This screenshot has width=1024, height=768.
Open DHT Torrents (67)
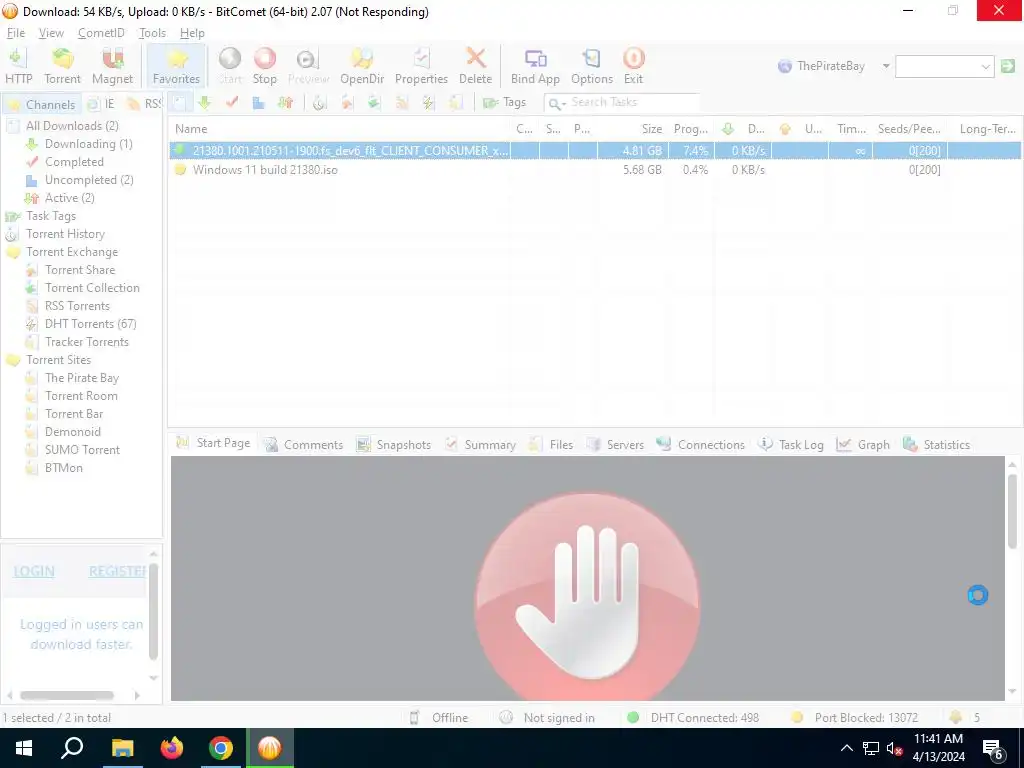point(90,324)
